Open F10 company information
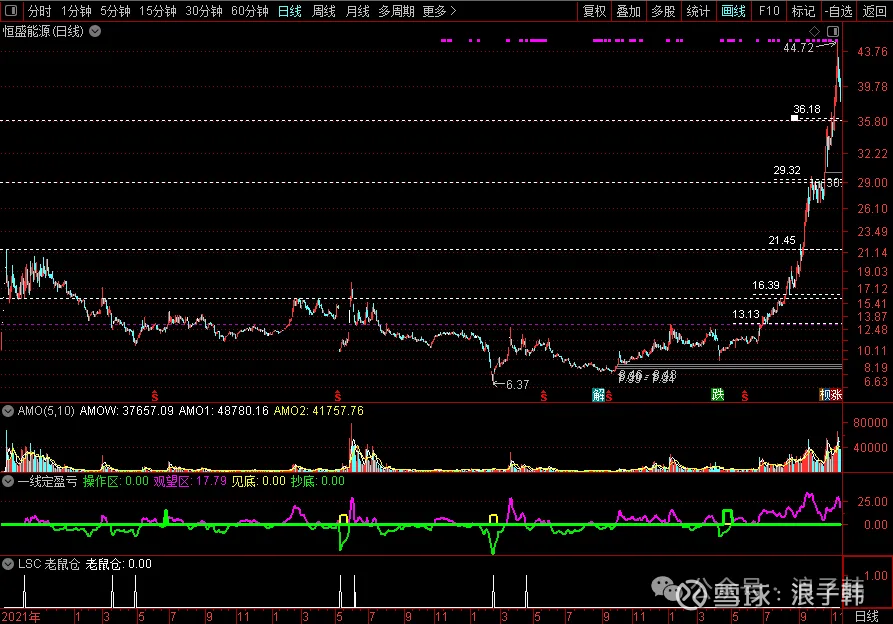Image resolution: width=893 pixels, height=624 pixels. click(769, 11)
